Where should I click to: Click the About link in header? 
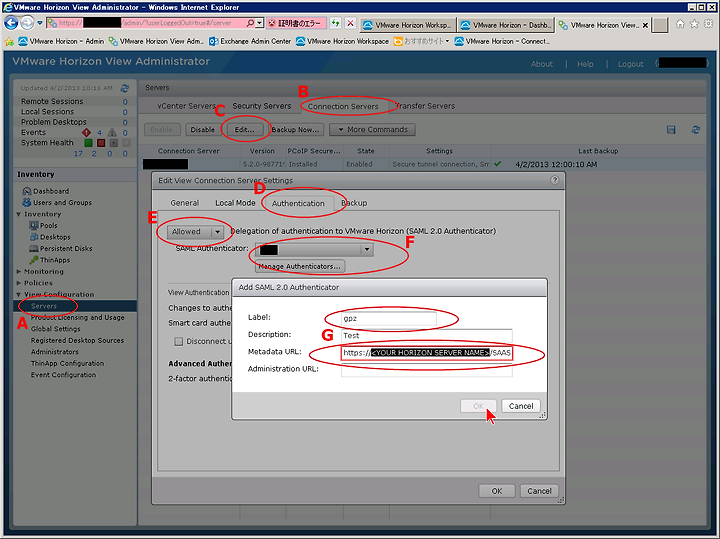(x=542, y=64)
